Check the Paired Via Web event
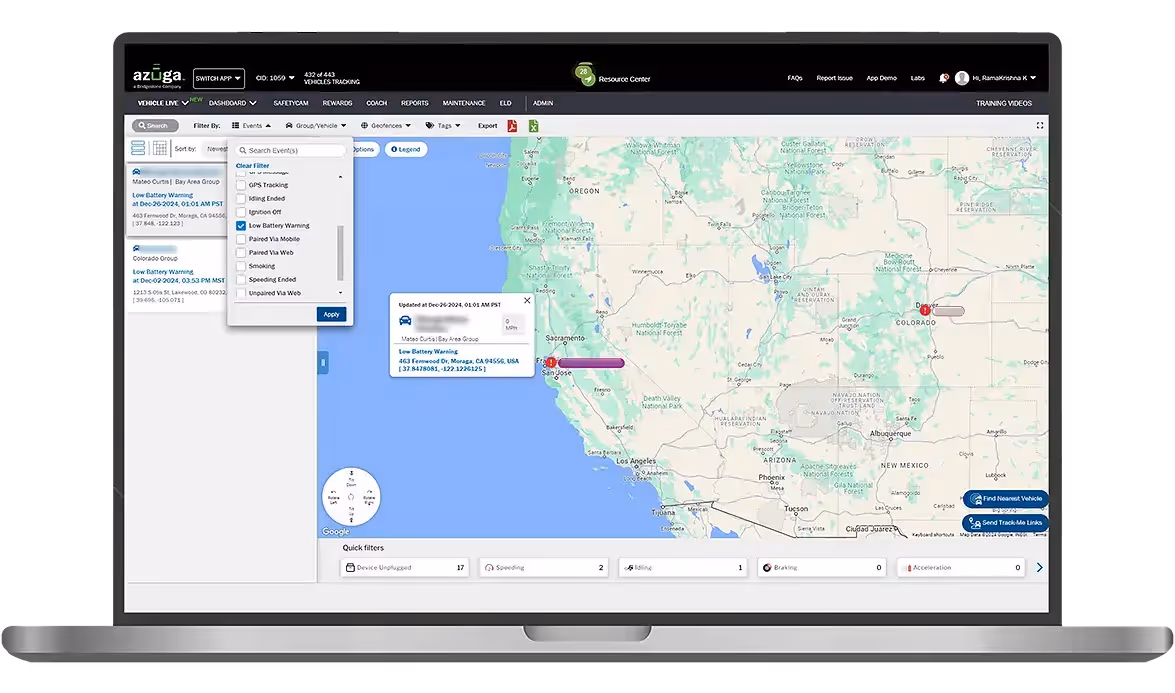Screen dimensions: 1175x693 click(x=241, y=252)
